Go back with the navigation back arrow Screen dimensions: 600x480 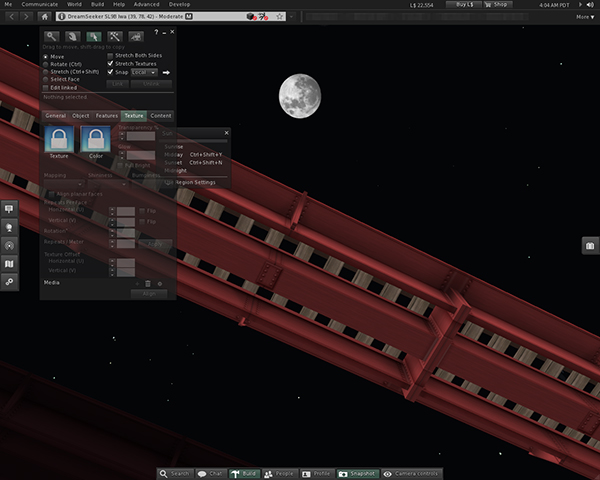12,16
